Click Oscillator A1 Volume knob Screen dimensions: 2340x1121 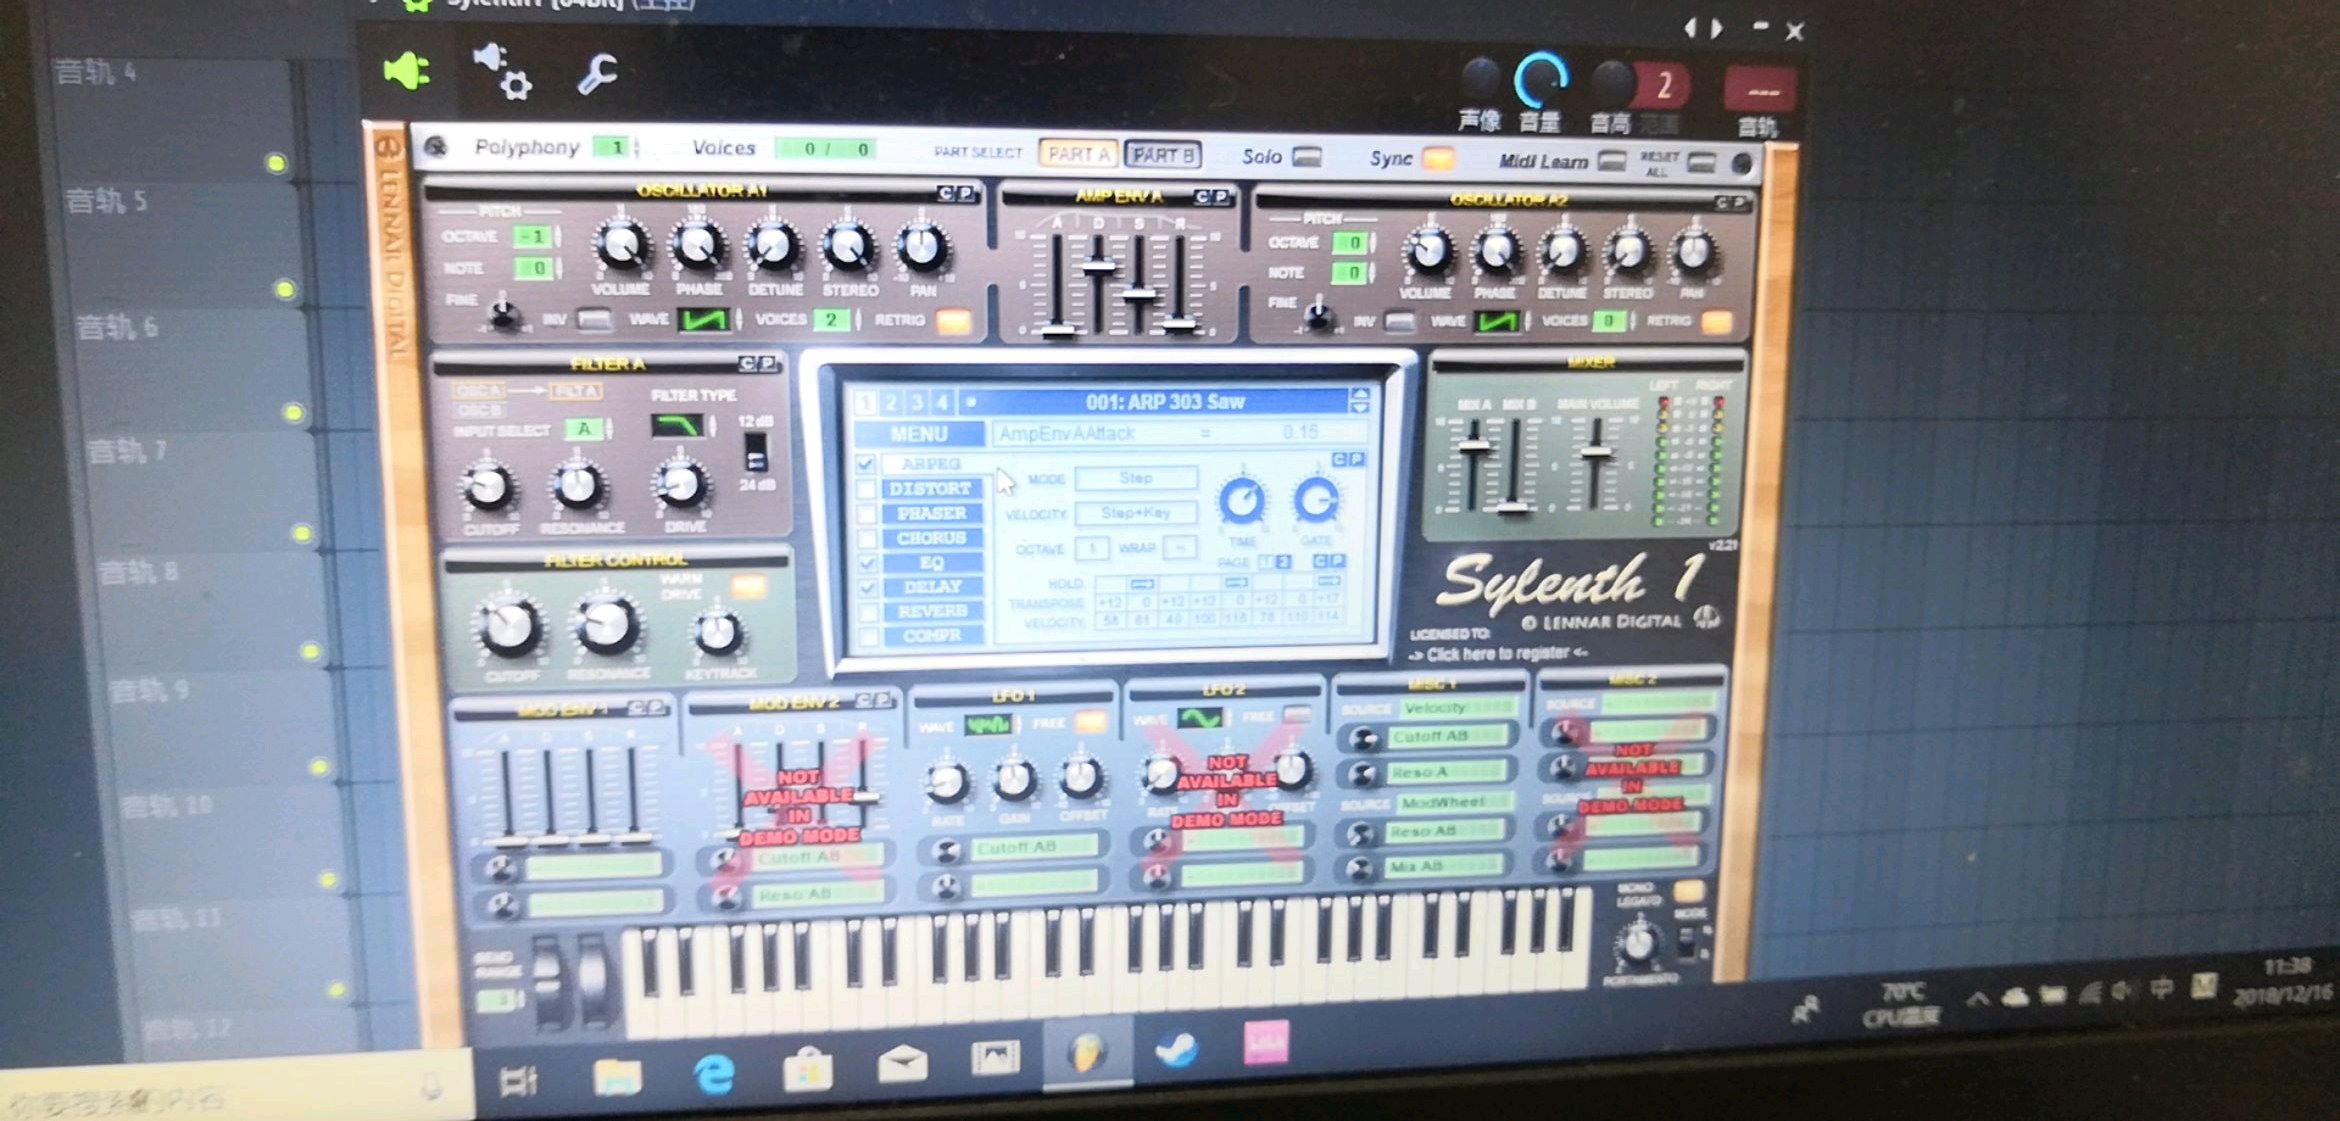pos(621,246)
